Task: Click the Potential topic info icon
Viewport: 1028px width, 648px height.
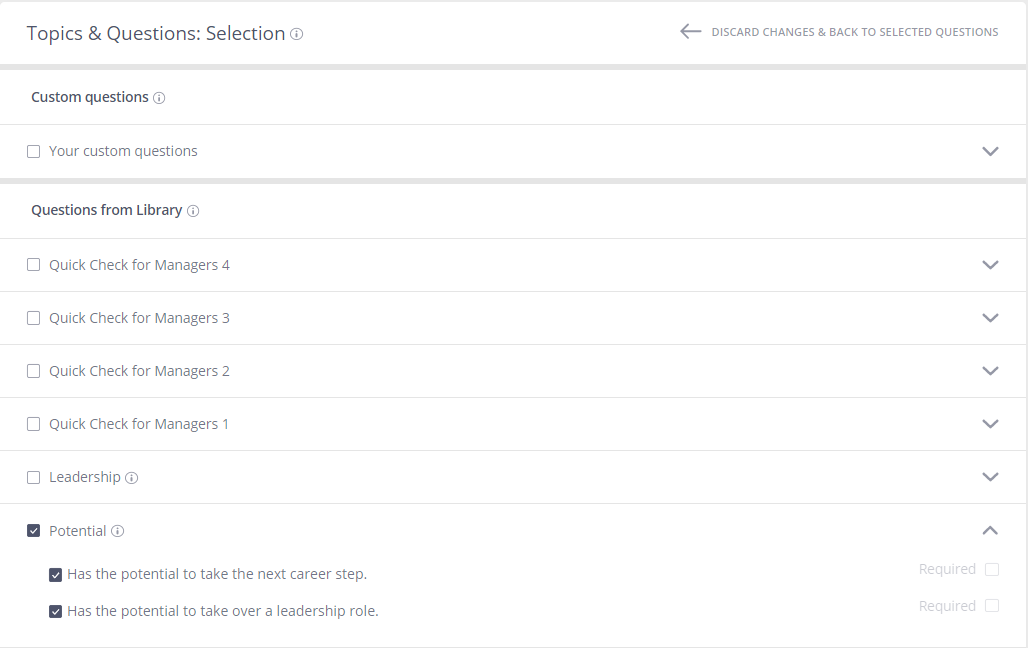Action: point(117,531)
